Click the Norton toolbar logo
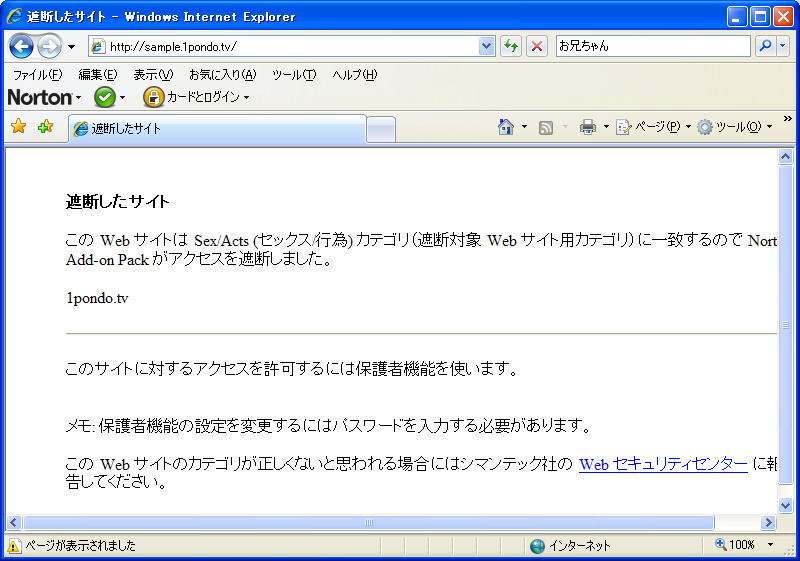The width and height of the screenshot is (800, 561). pos(40,97)
